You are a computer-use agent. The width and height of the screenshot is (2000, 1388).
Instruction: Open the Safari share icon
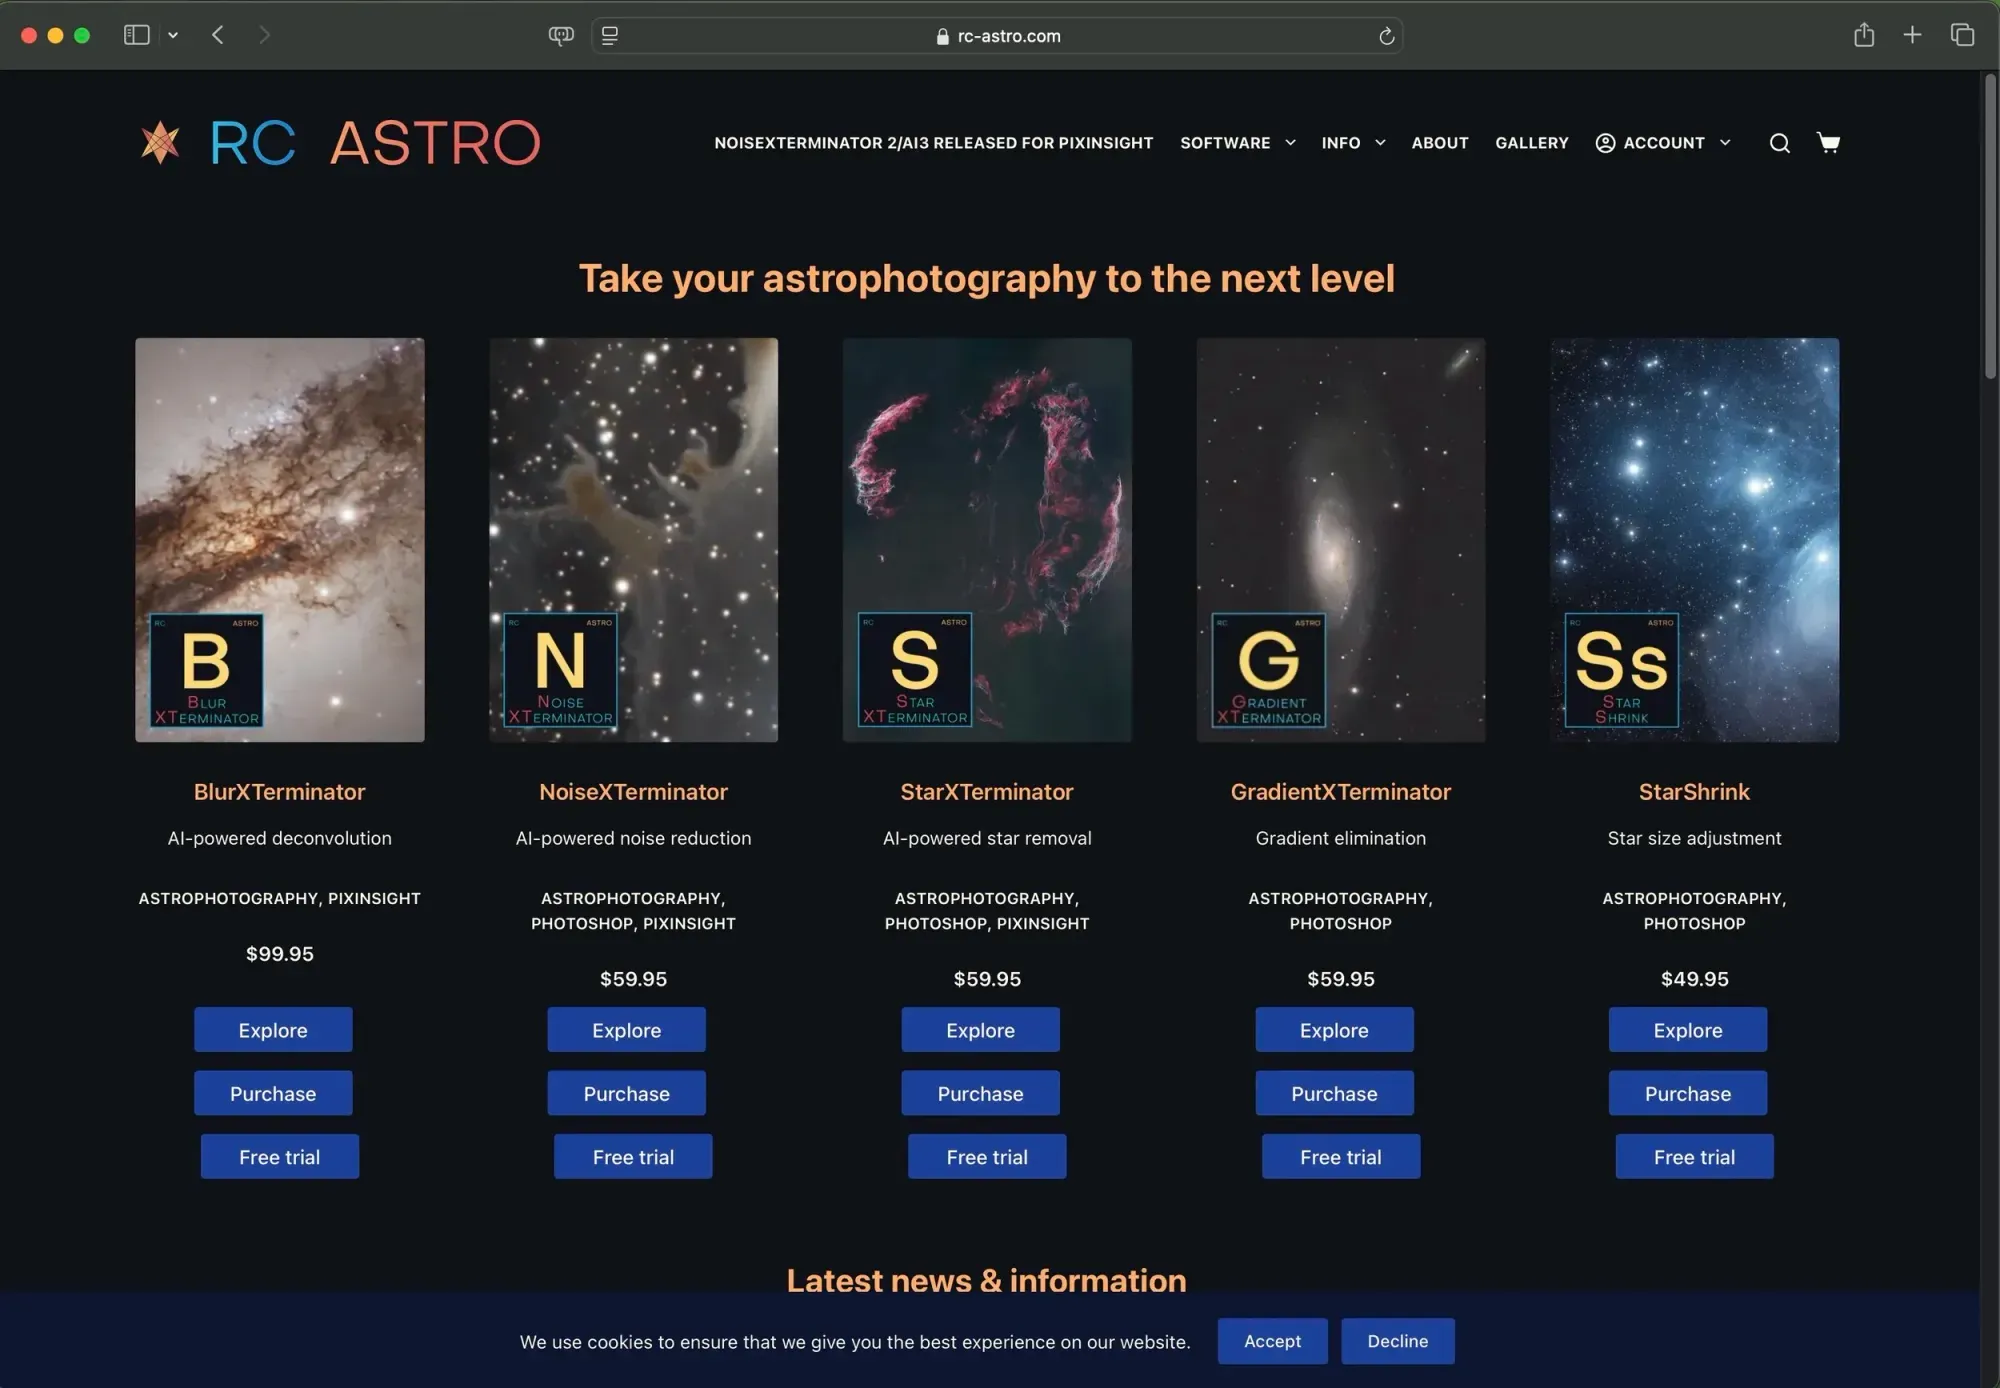(1863, 35)
